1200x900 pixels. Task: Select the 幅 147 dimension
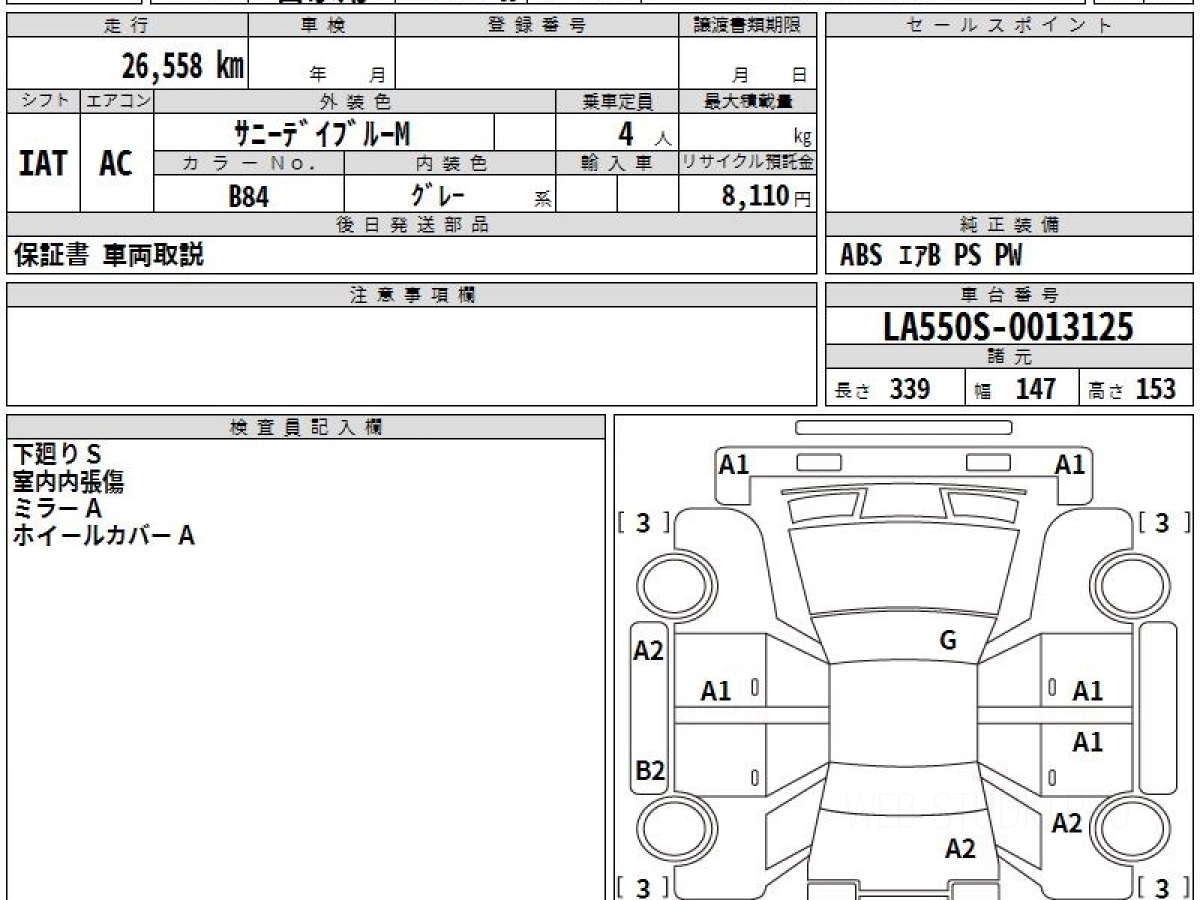tap(1015, 389)
